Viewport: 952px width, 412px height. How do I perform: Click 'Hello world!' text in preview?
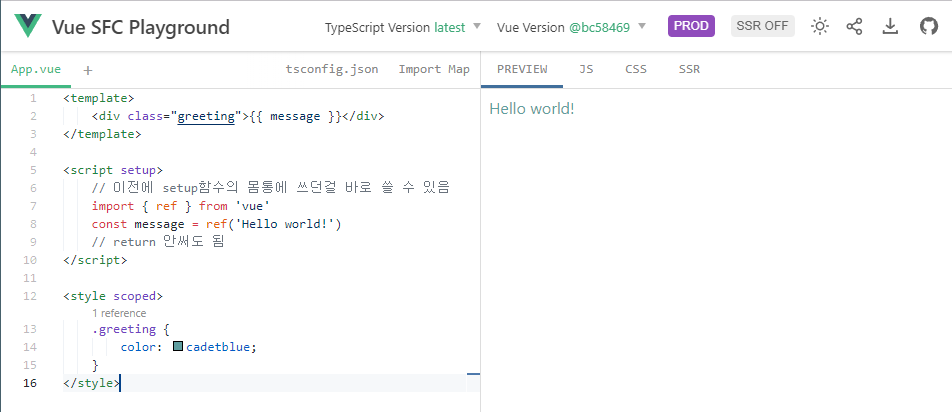coord(532,109)
